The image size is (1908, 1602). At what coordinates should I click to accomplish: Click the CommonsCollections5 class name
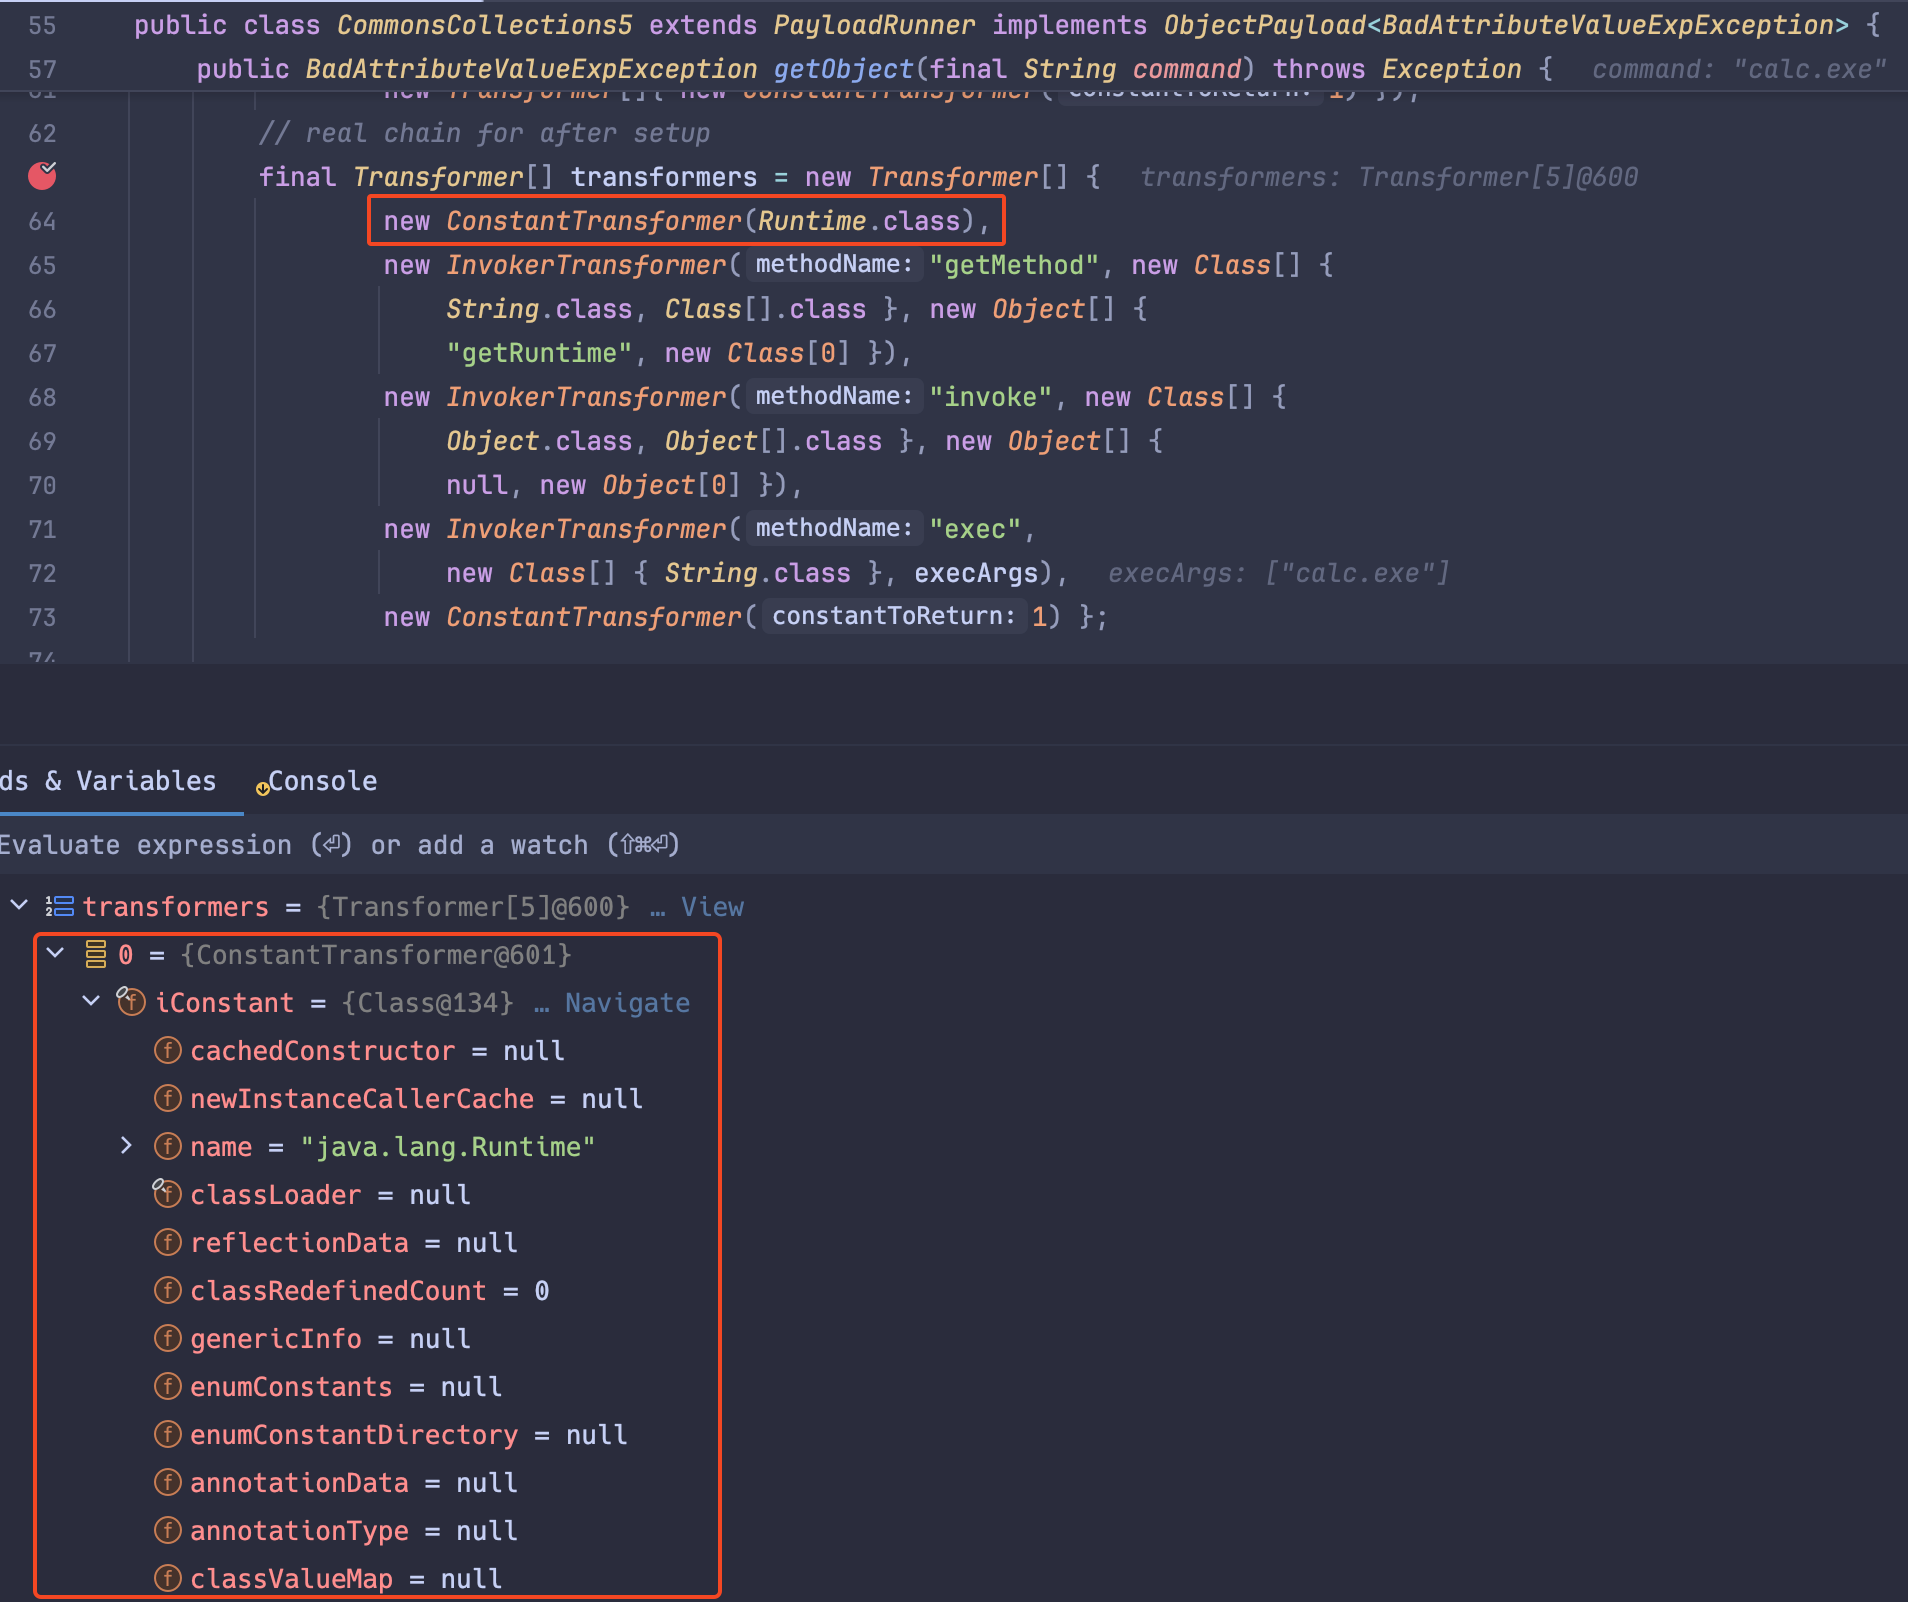[485, 25]
